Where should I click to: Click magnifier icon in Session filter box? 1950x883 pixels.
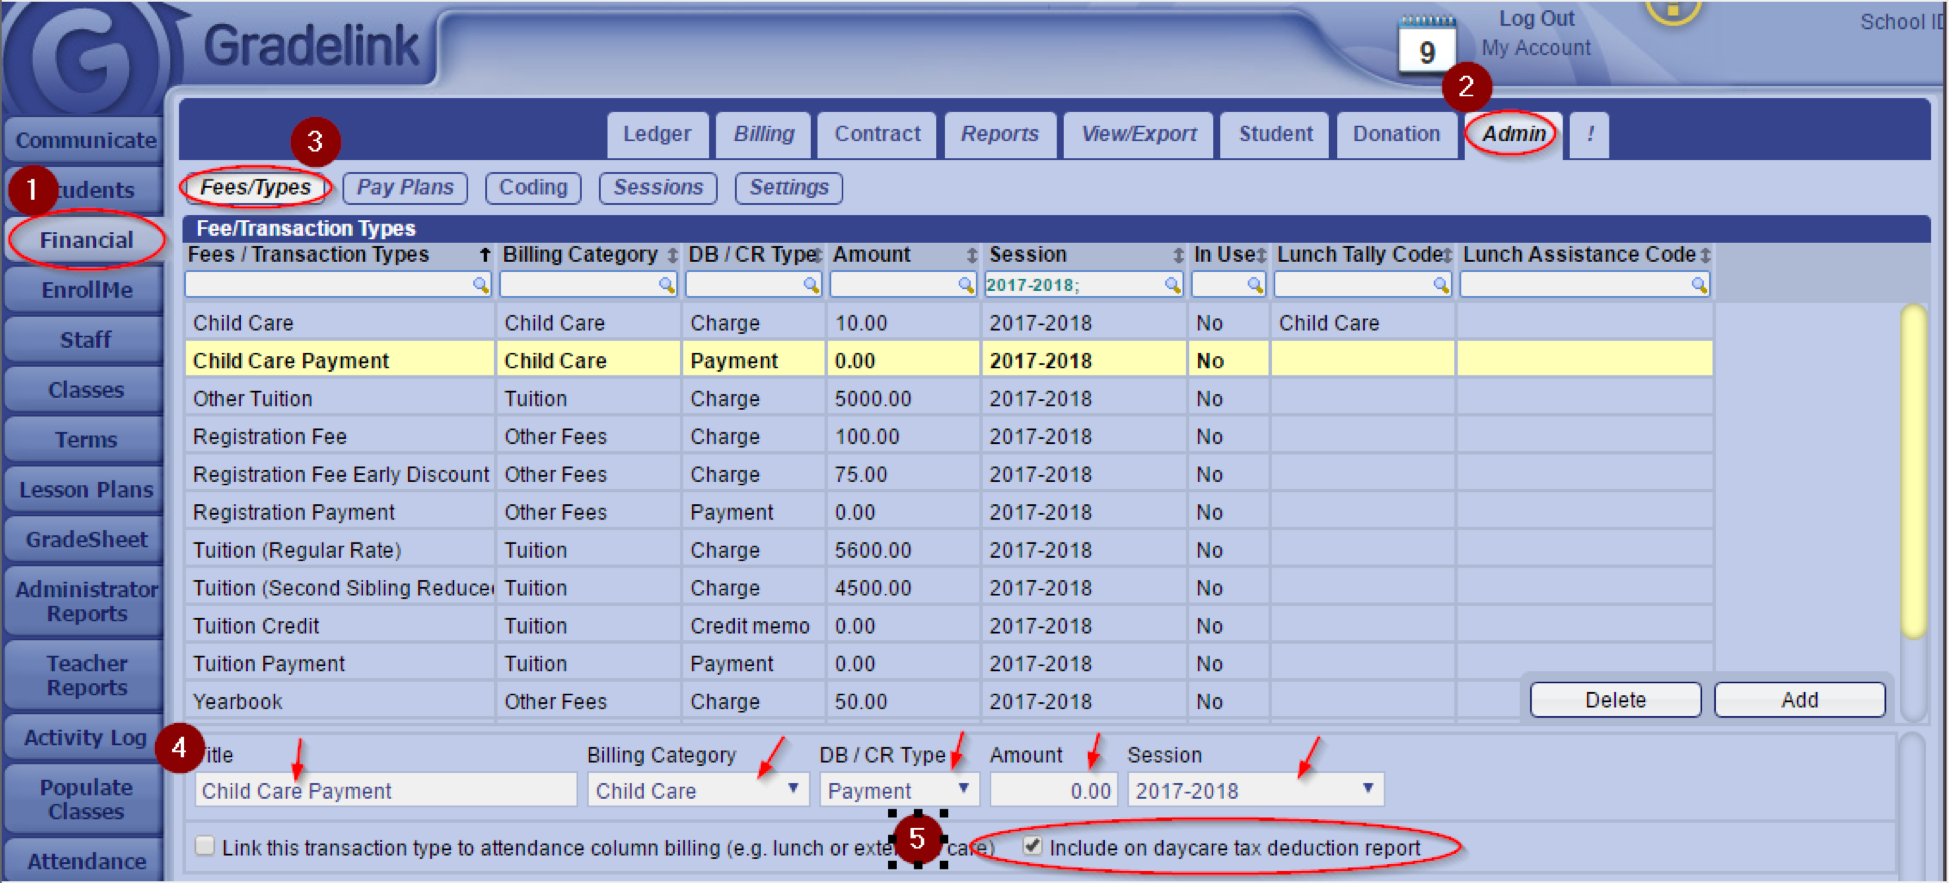1172,286
